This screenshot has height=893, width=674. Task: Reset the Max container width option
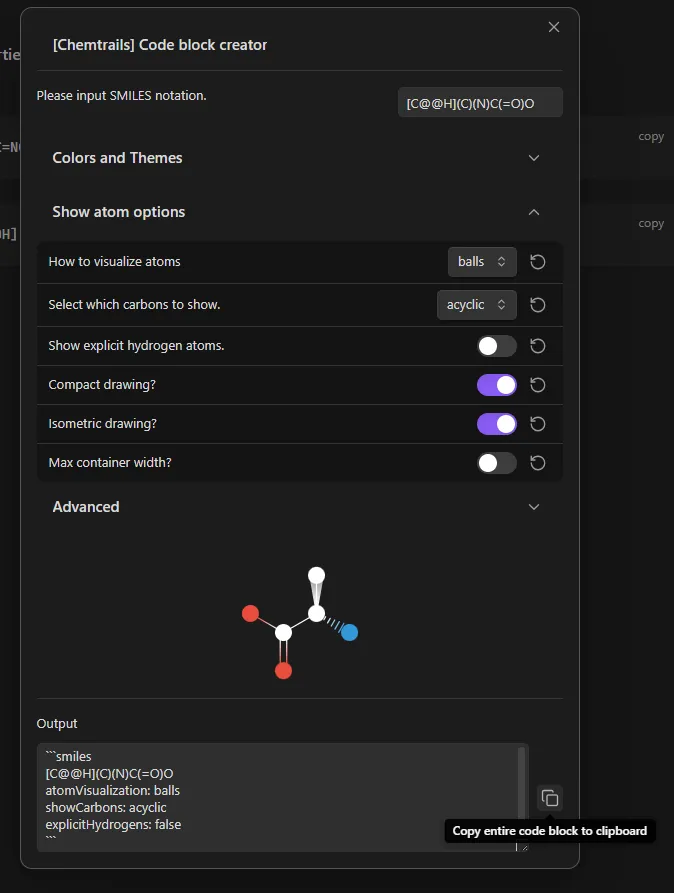pyautogui.click(x=538, y=462)
